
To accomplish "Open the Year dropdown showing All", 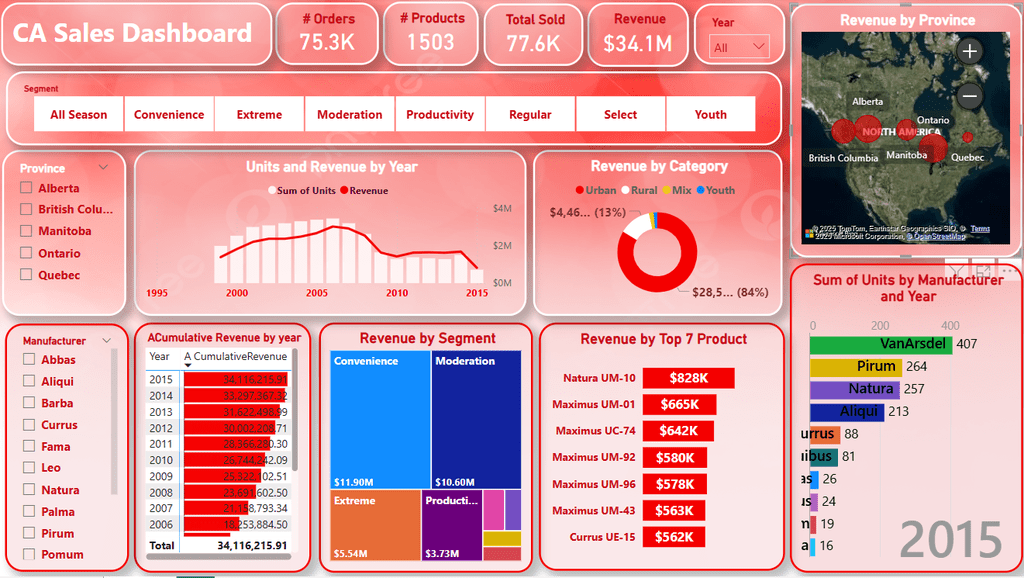I will pos(739,47).
